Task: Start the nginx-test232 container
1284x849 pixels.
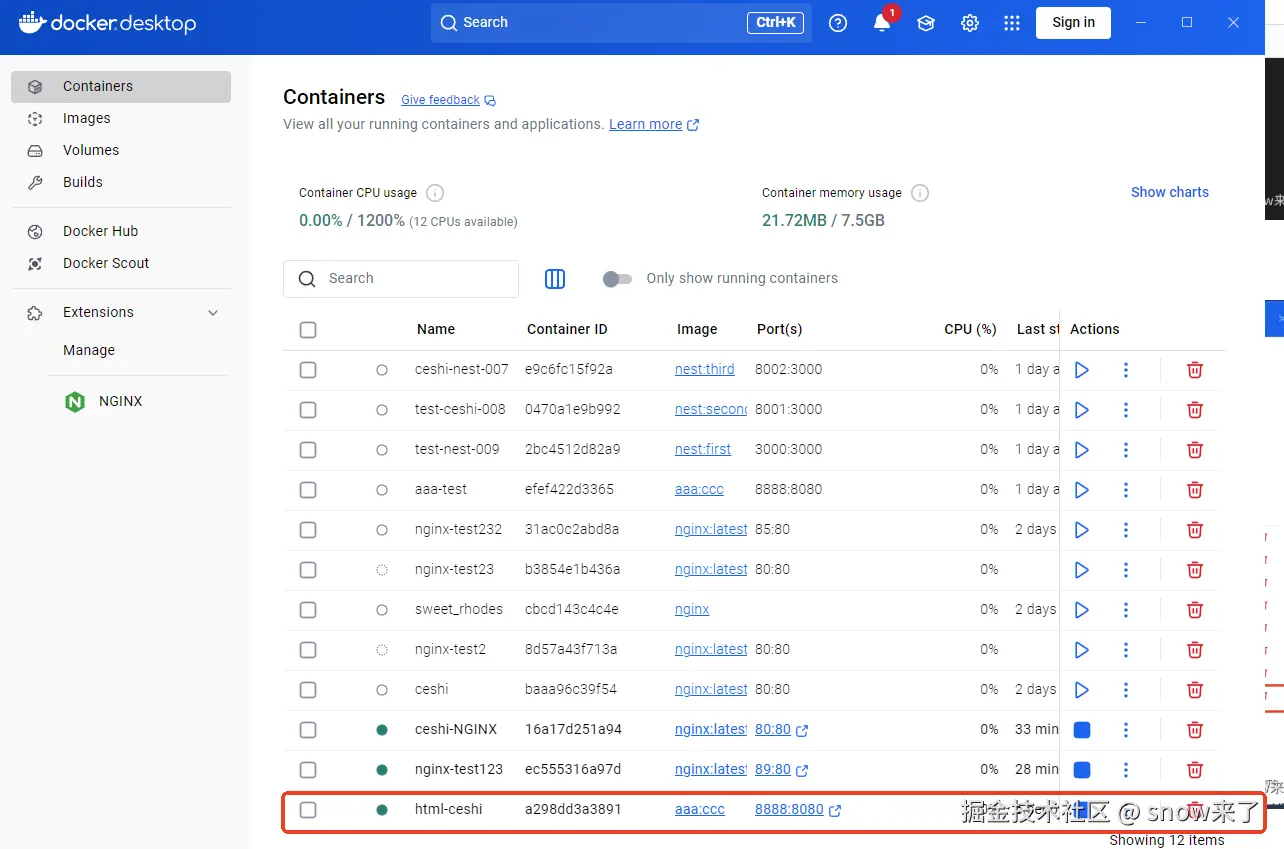Action: point(1081,530)
